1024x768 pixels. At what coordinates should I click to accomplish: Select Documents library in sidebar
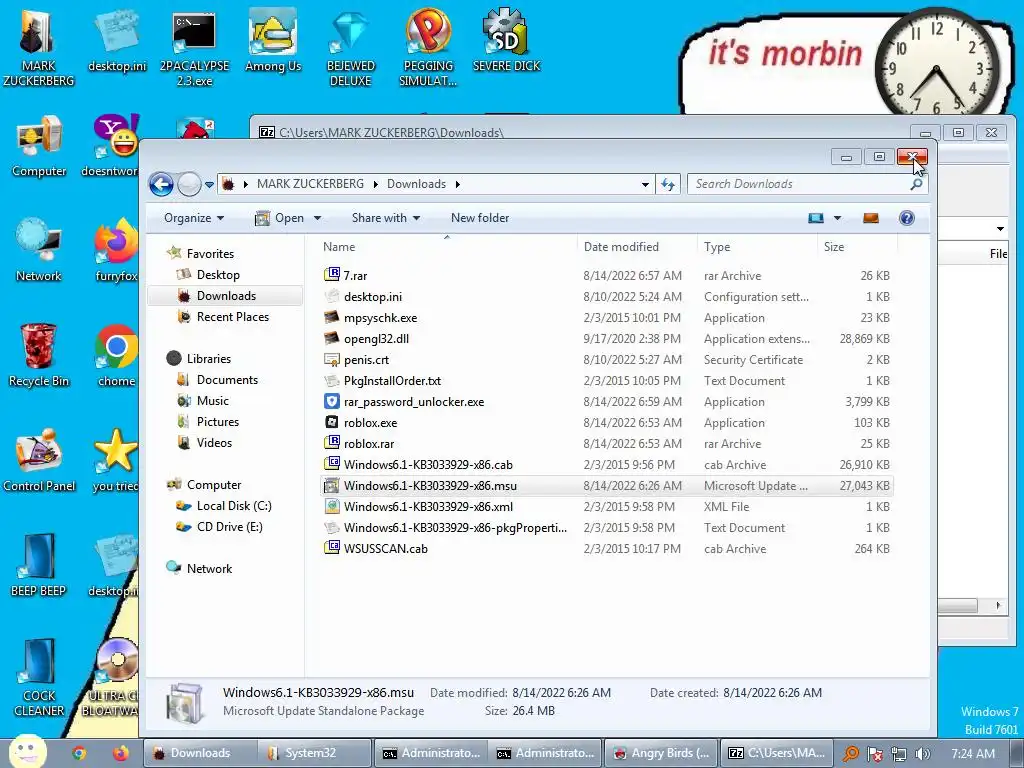(227, 379)
